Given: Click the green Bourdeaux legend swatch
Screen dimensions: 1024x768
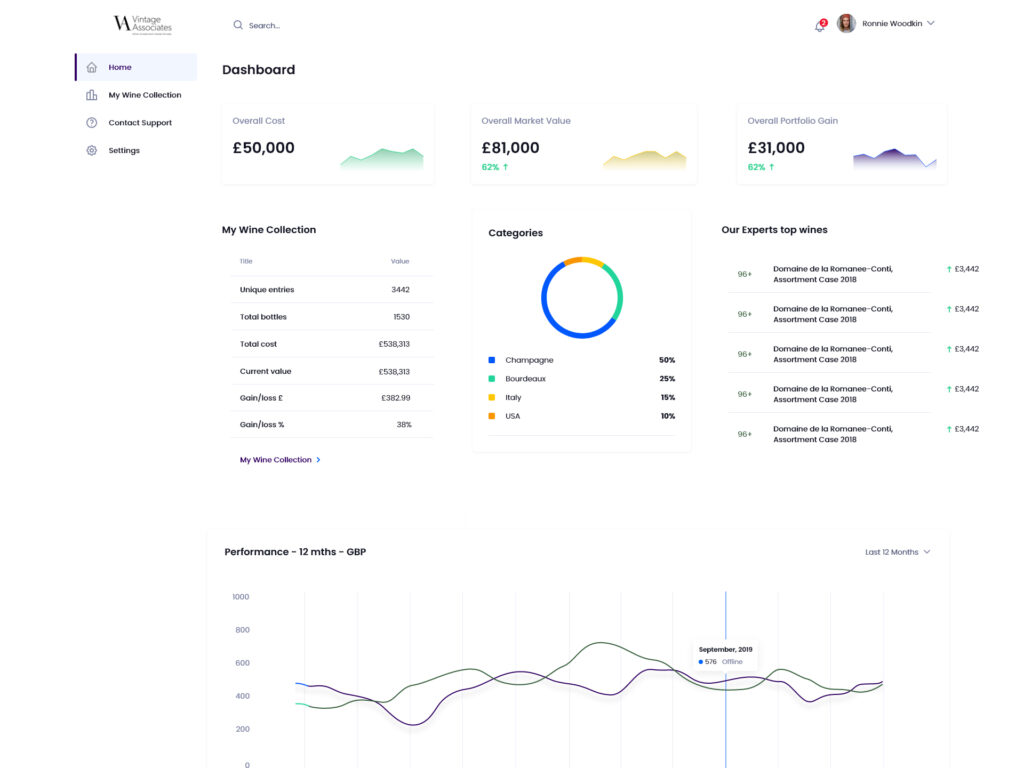Looking at the screenshot, I should click(x=492, y=379).
